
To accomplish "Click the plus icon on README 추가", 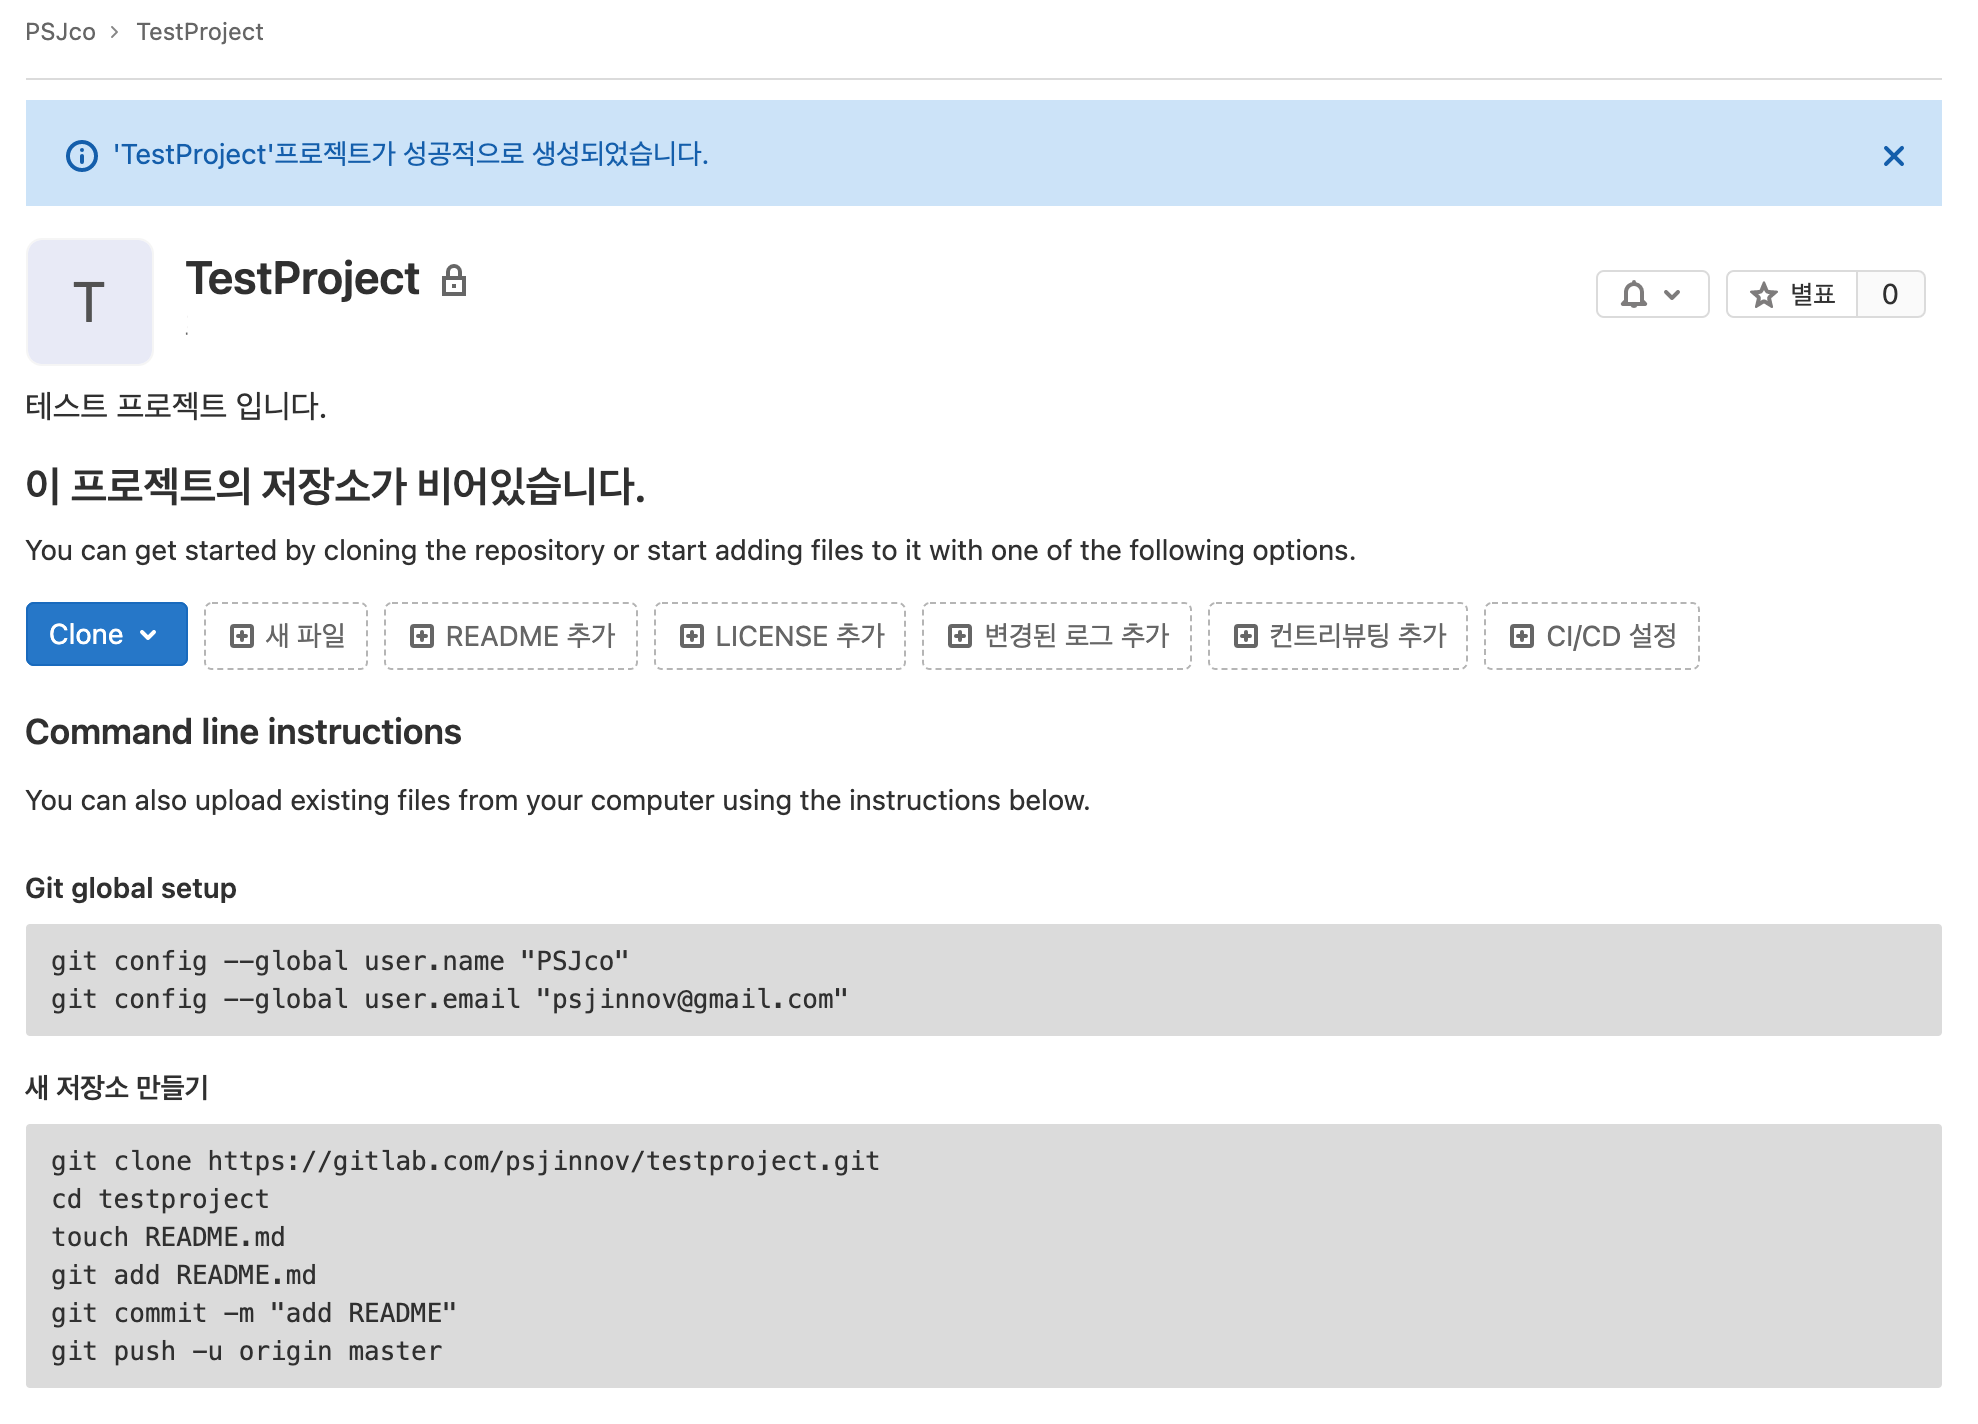I will click(x=422, y=636).
